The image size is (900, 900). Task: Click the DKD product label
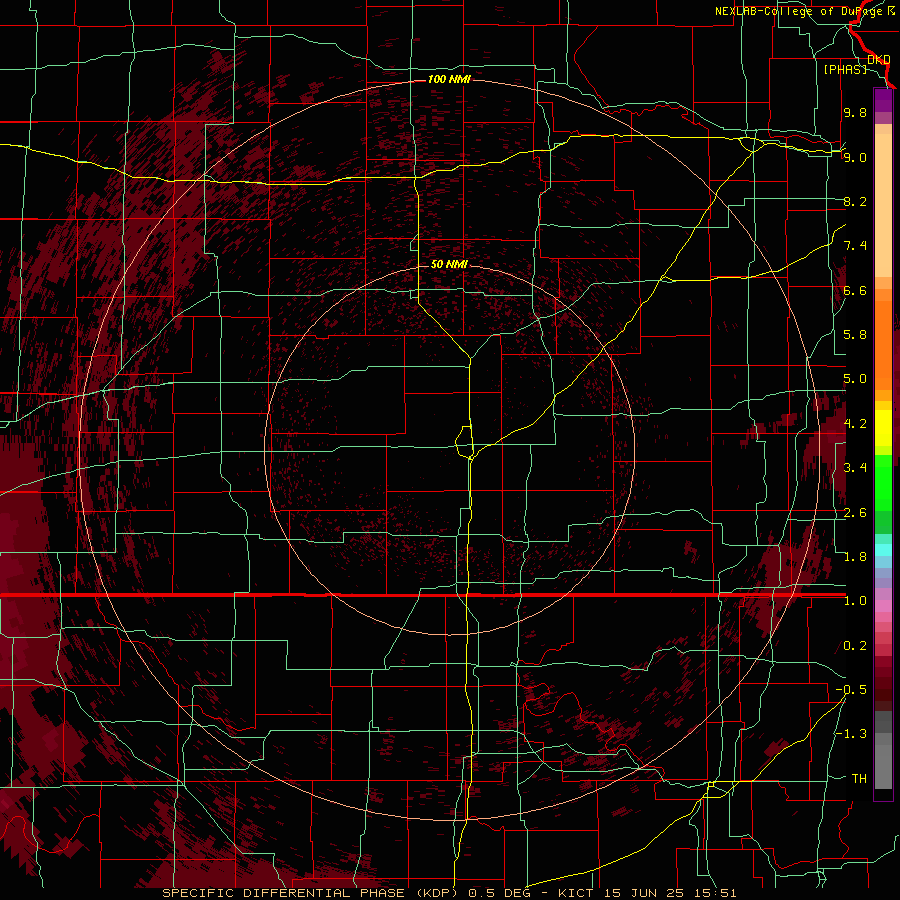[878, 59]
